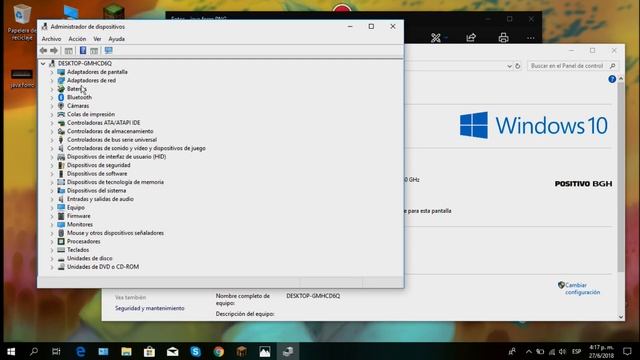Select the Bluetooth device category icon
640x360 pixels.
61,97
